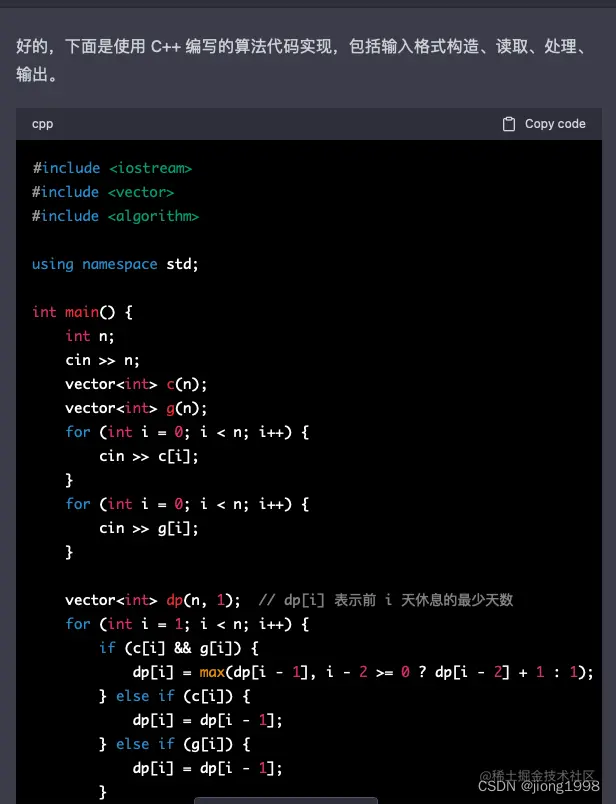Image resolution: width=616 pixels, height=804 pixels.
Task: Click the cpp language label
Action: pos(43,124)
